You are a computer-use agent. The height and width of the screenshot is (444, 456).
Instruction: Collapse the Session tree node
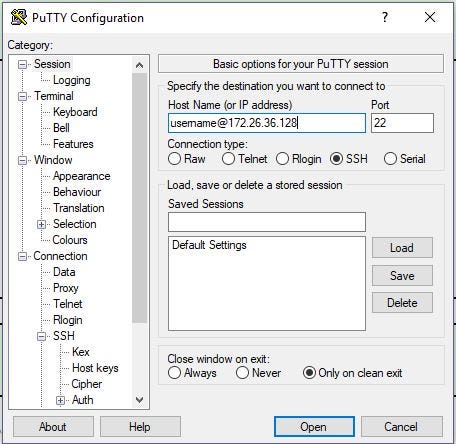[22, 64]
